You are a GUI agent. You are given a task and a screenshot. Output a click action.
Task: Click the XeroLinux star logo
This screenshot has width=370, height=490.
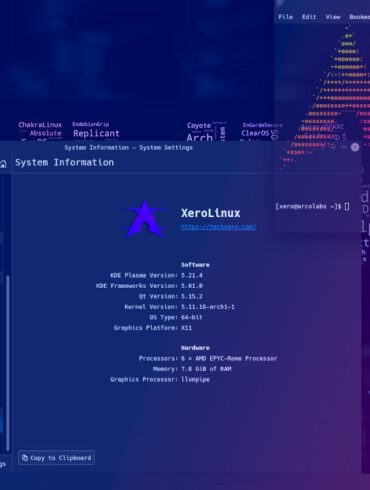click(144, 219)
